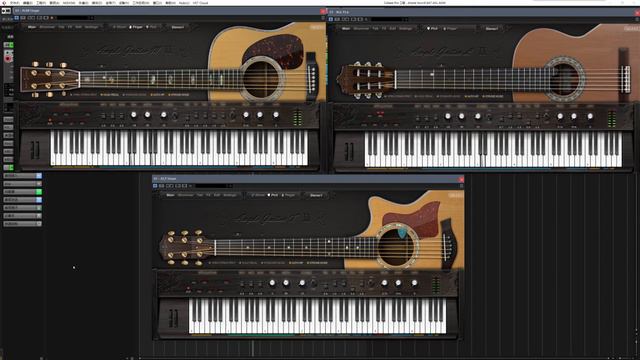Click second header toolbar icon in the Martin guitar window
The width and height of the screenshot is (640, 360).
pos(23,18)
